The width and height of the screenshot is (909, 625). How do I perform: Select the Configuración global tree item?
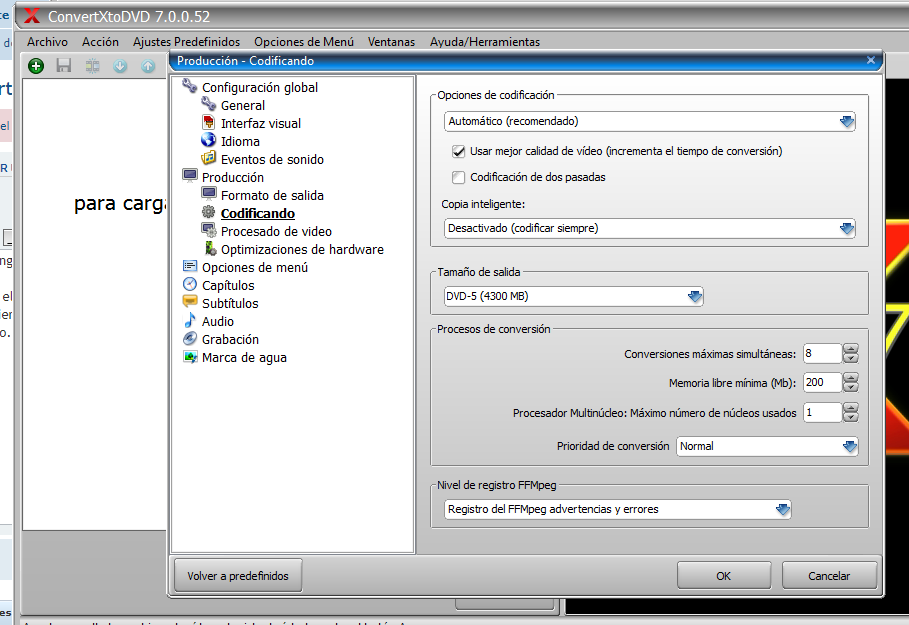260,88
